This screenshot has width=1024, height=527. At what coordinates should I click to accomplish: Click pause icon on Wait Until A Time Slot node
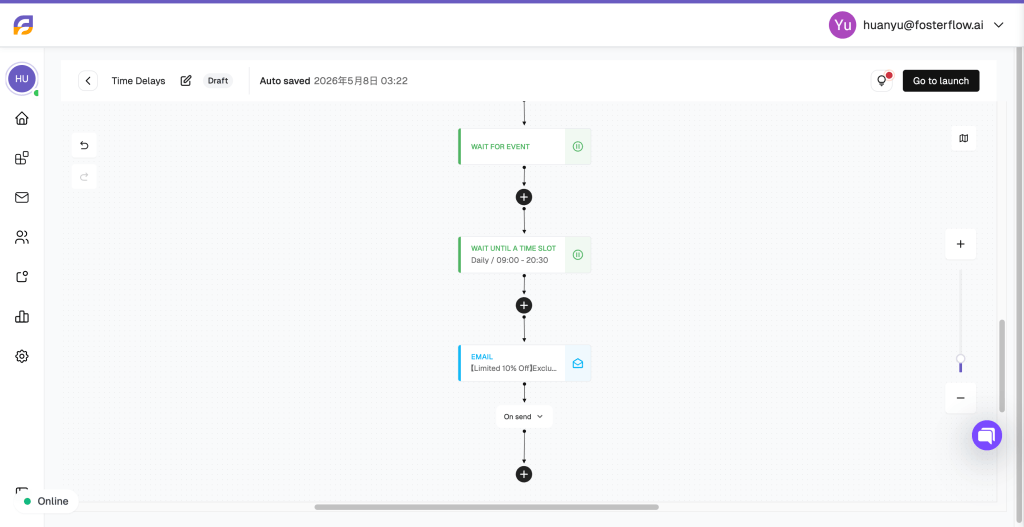(x=577, y=255)
